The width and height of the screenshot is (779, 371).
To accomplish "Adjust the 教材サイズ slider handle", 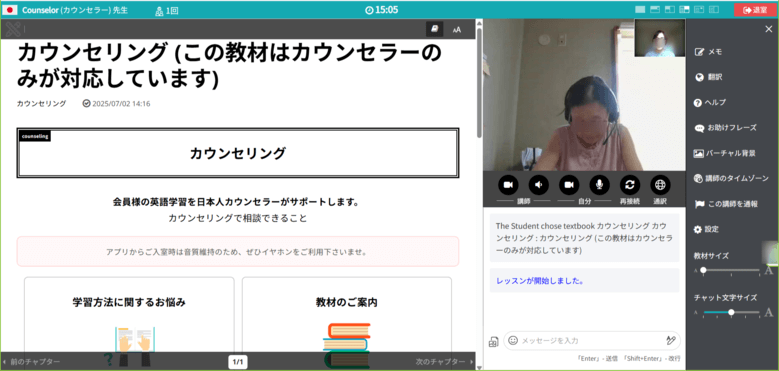I will (703, 270).
